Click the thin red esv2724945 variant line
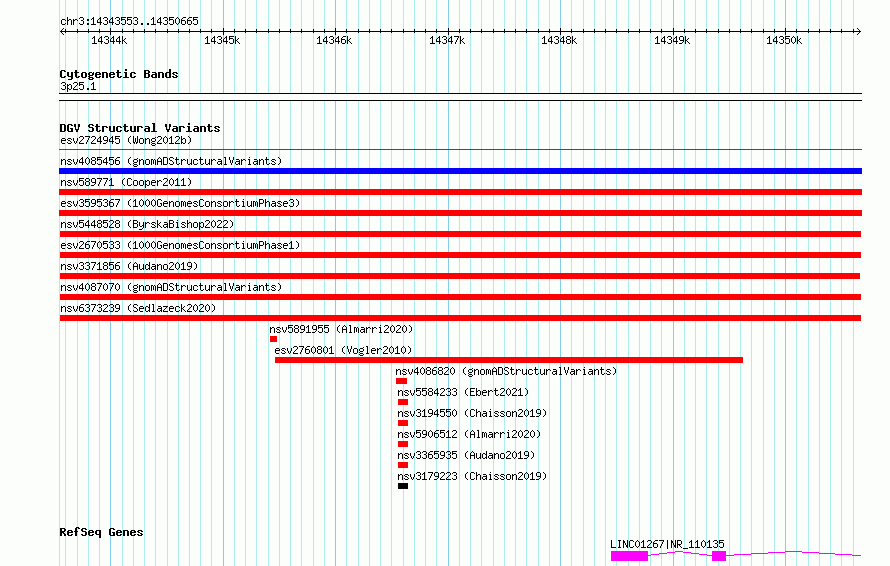Image resolution: width=890 pixels, height=566 pixels. pyautogui.click(x=460, y=150)
